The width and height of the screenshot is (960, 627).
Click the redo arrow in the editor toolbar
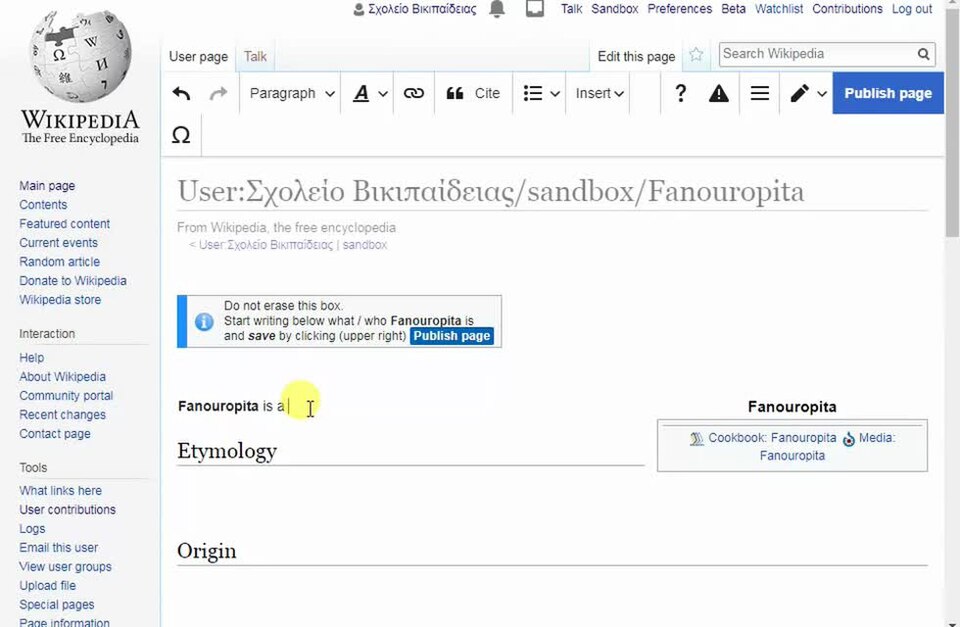click(218, 94)
